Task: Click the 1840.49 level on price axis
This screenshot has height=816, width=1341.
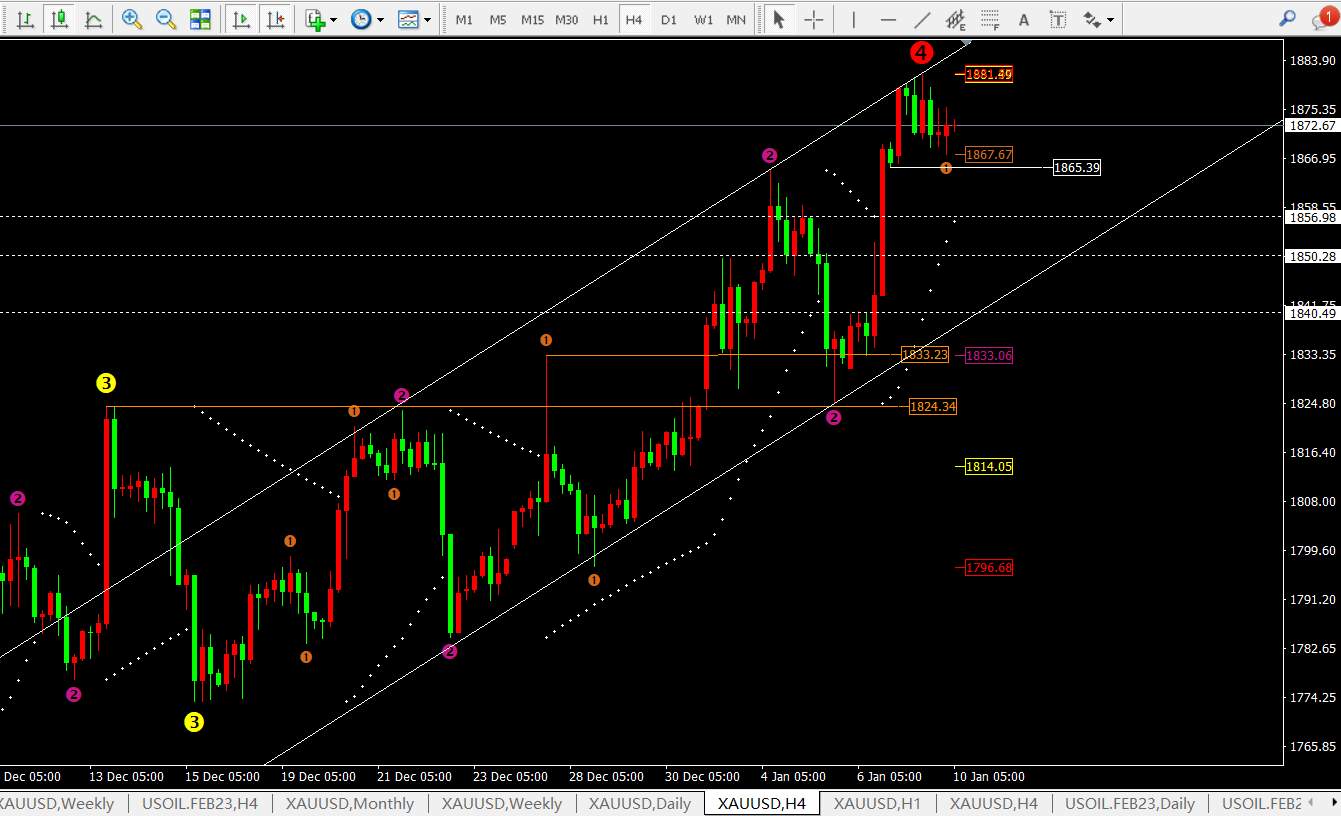Action: (x=1313, y=313)
